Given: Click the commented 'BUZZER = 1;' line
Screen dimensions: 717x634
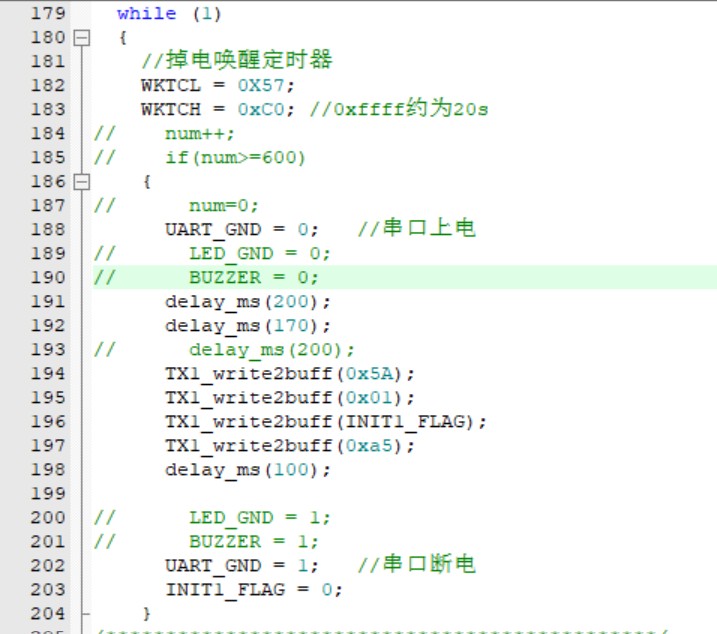Looking at the screenshot, I should pos(254,542).
